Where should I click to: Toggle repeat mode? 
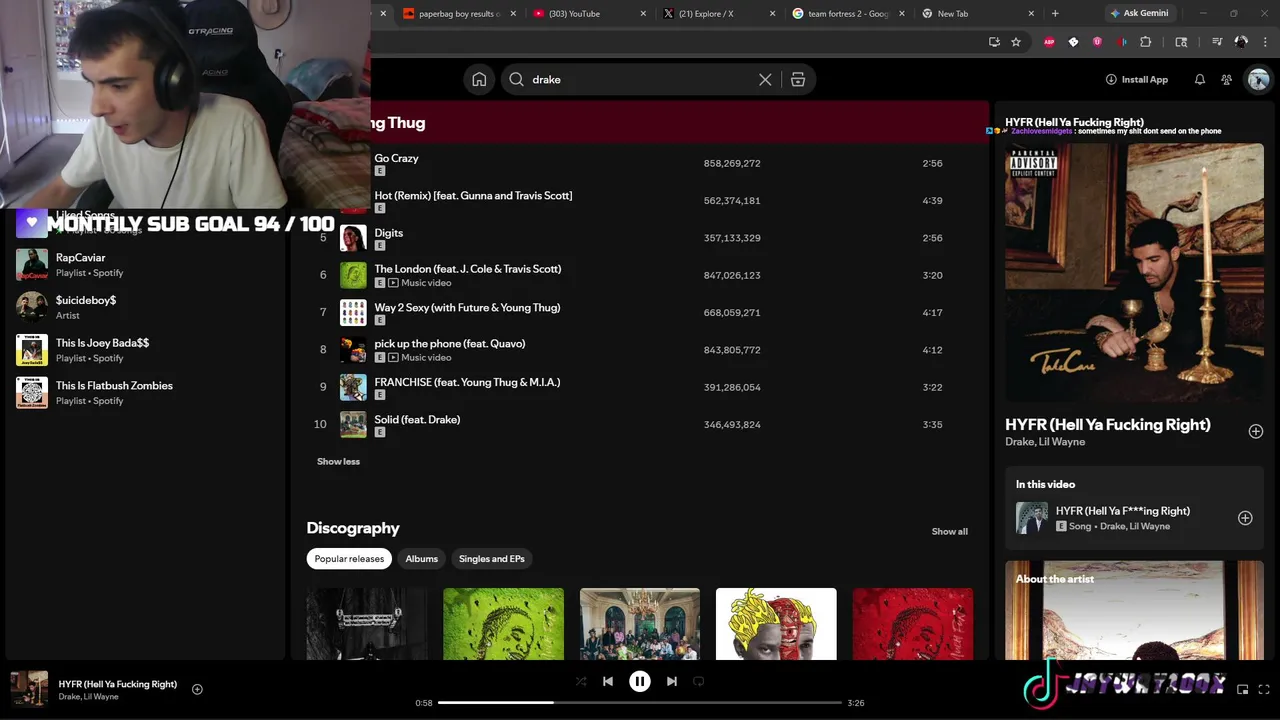(x=699, y=681)
